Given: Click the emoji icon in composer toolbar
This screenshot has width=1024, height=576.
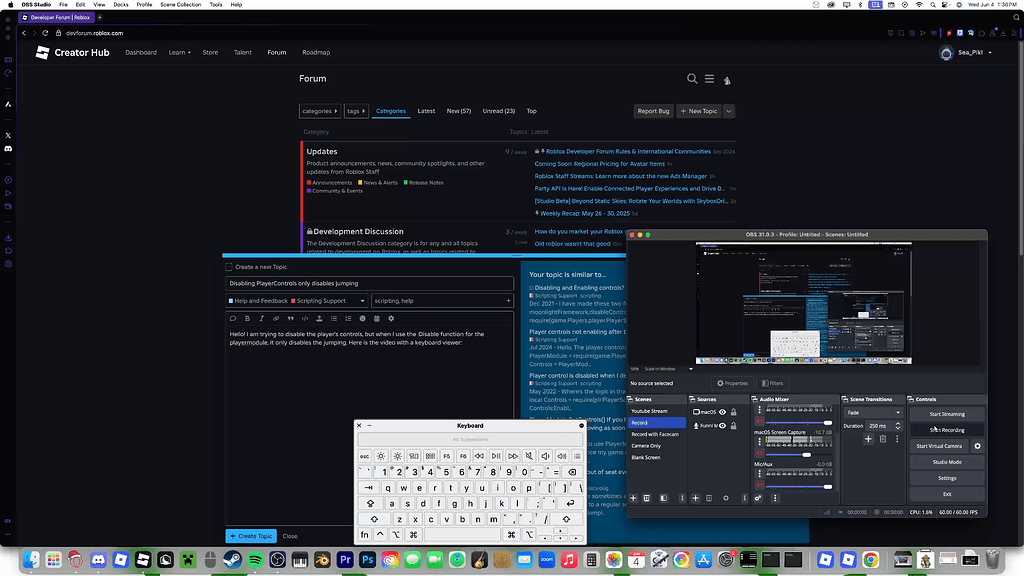Looking at the screenshot, I should coord(362,319).
